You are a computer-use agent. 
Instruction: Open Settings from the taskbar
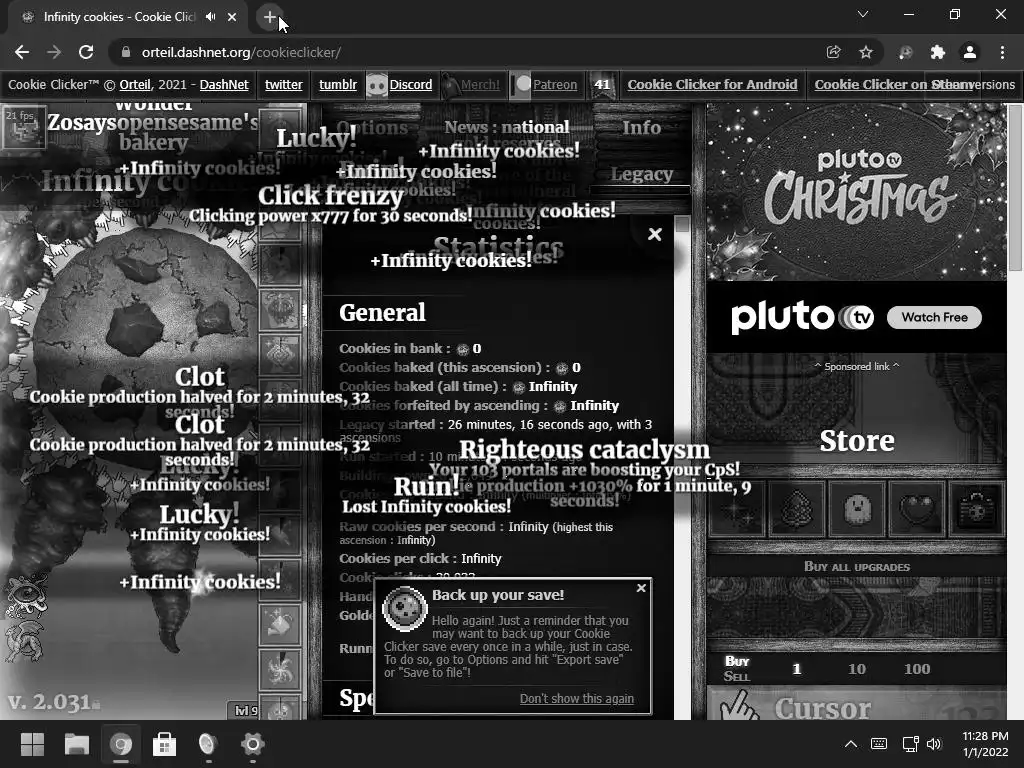click(x=252, y=744)
